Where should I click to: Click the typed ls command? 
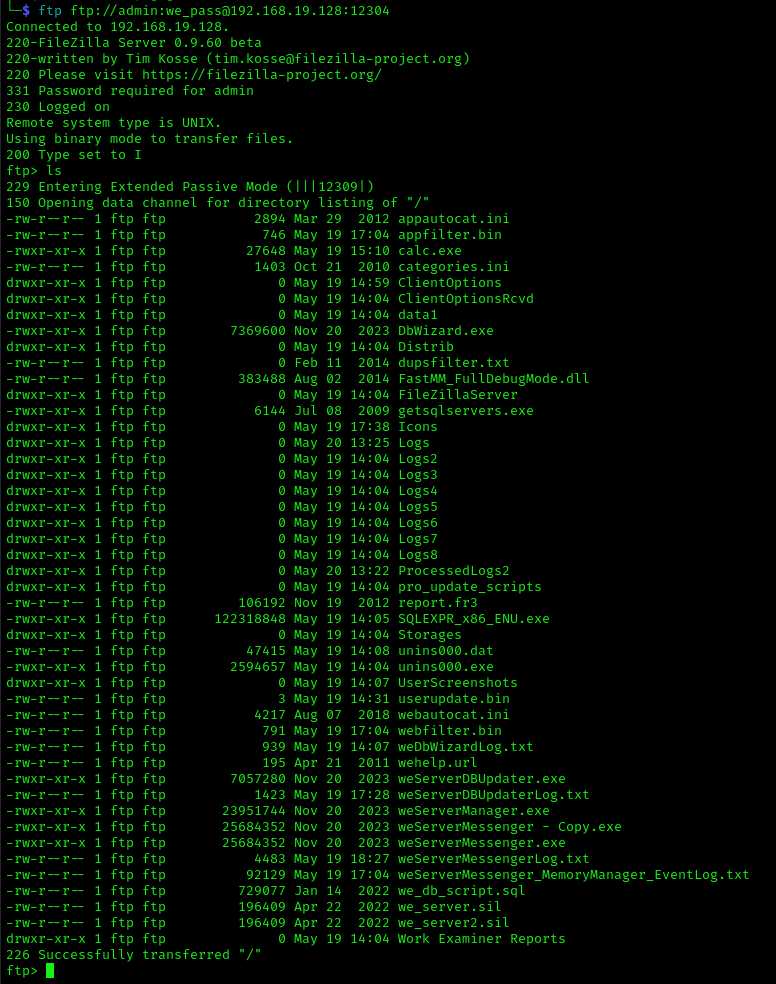54,171
